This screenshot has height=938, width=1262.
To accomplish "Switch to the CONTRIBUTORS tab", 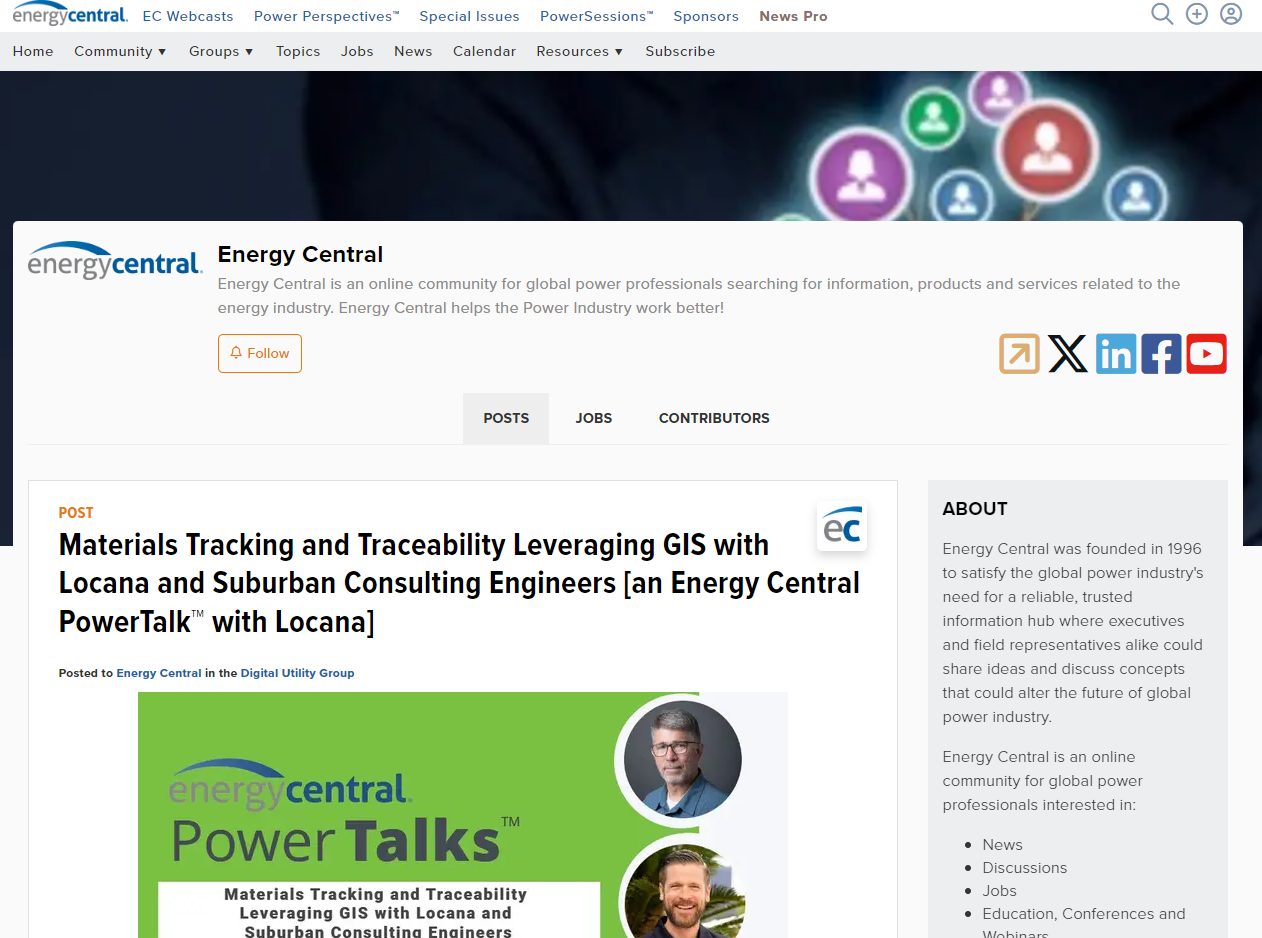I will click(714, 418).
